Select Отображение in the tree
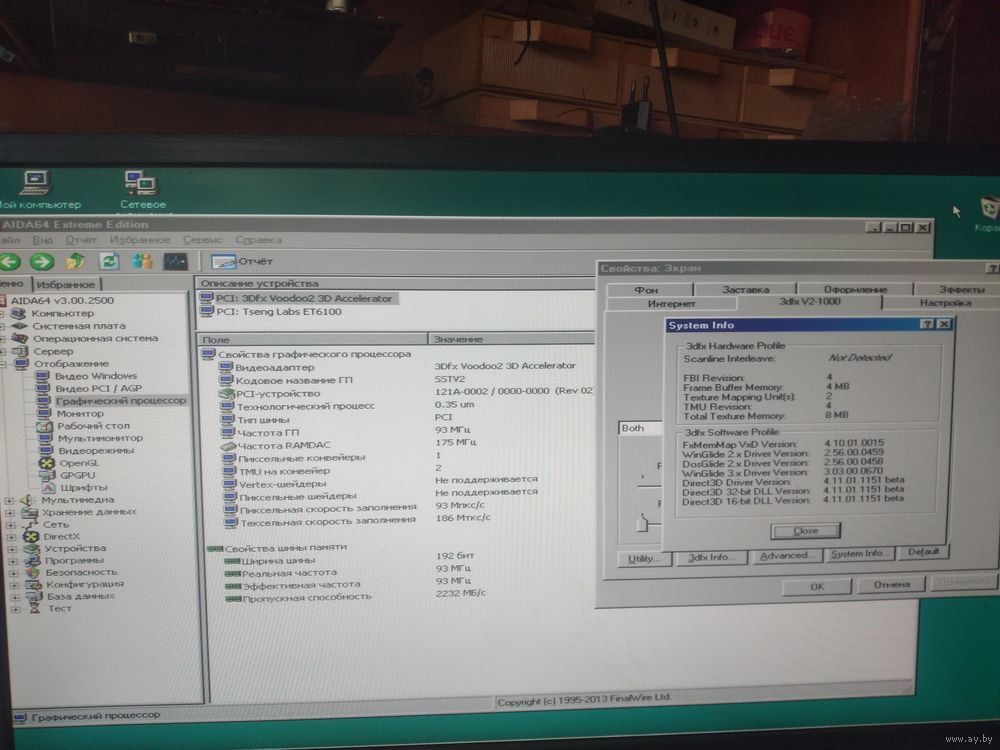 [x=71, y=364]
